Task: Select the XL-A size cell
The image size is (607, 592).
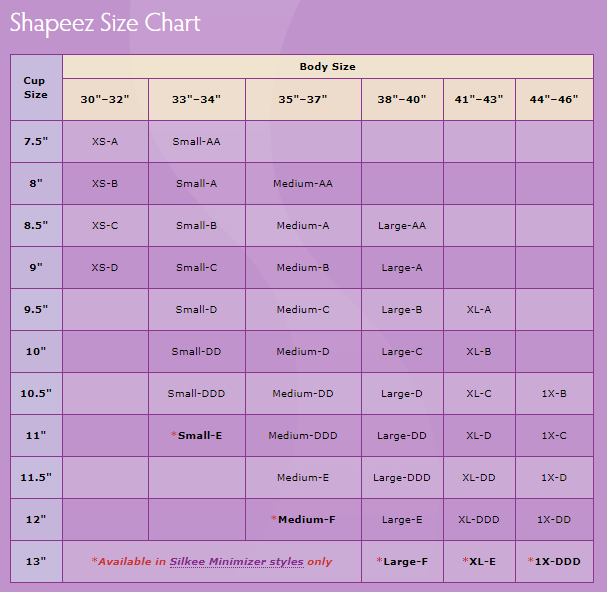Action: (479, 310)
